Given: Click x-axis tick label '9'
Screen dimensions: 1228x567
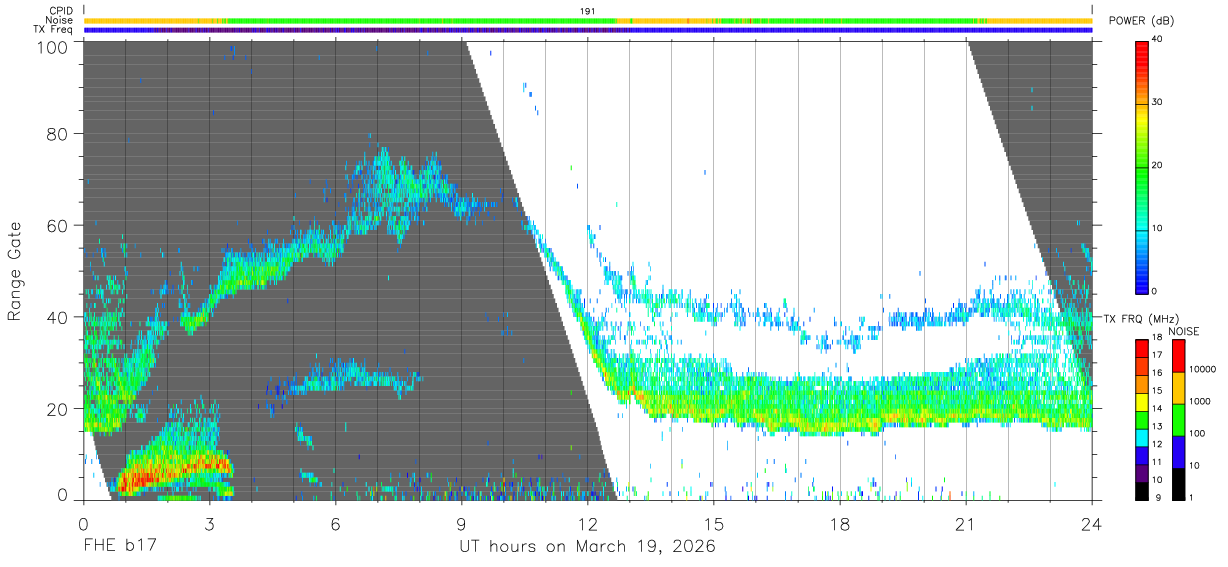Looking at the screenshot, I should [x=461, y=524].
